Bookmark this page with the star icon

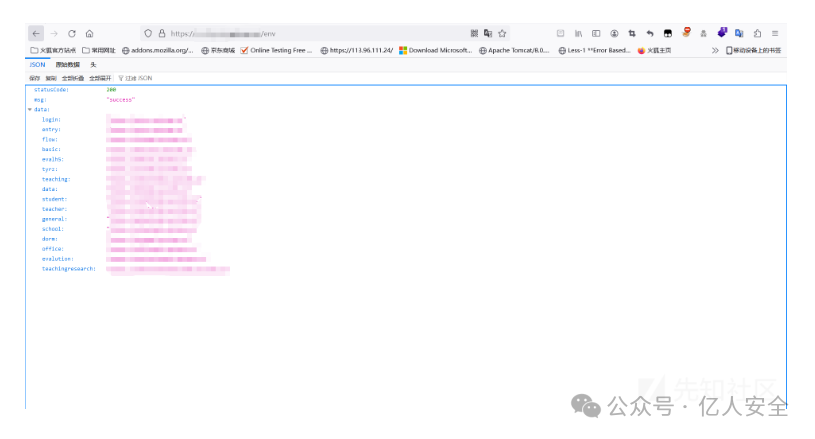(x=502, y=33)
